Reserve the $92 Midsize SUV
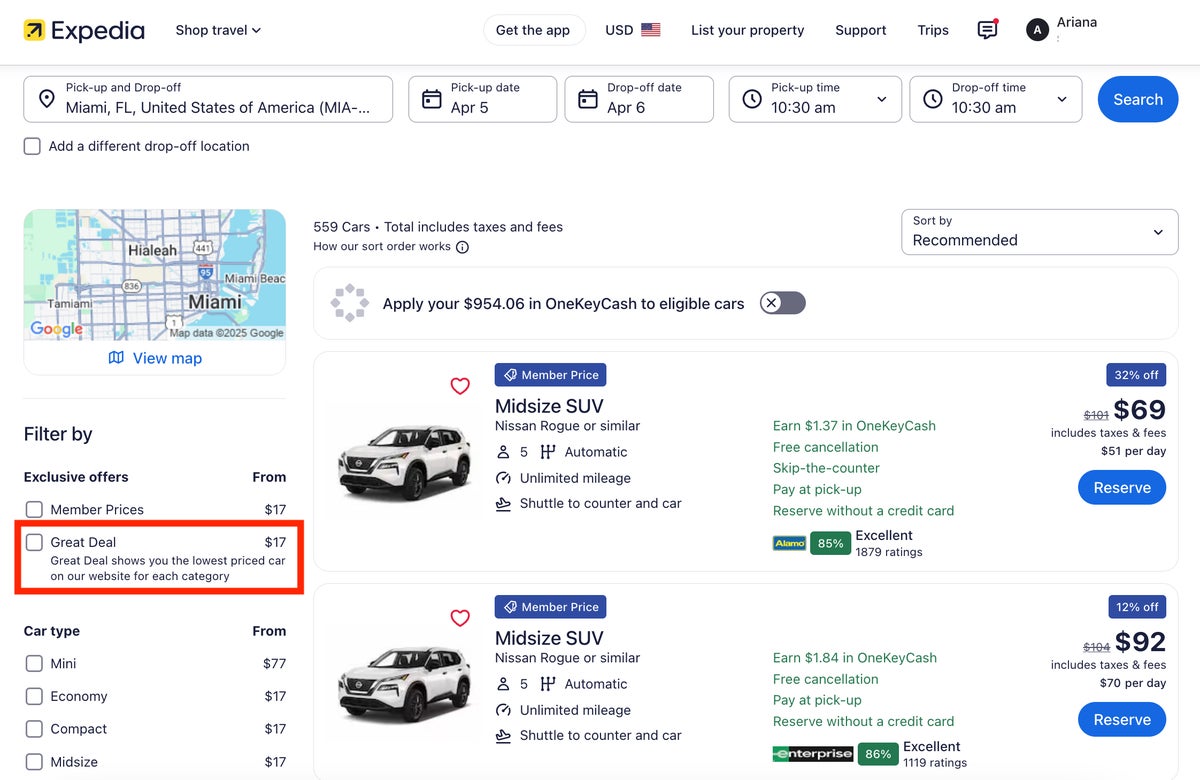Image resolution: width=1200 pixels, height=780 pixels. [x=1122, y=720]
